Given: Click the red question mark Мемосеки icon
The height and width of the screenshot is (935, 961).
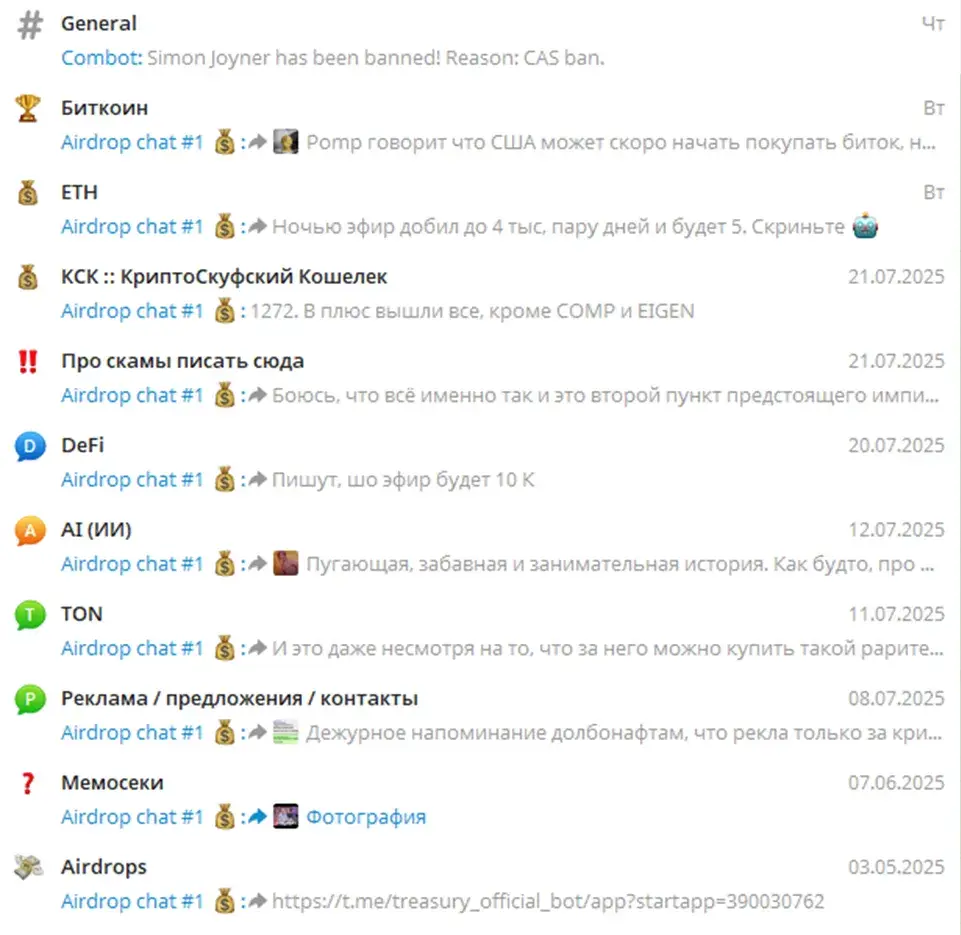Looking at the screenshot, I should point(28,783).
